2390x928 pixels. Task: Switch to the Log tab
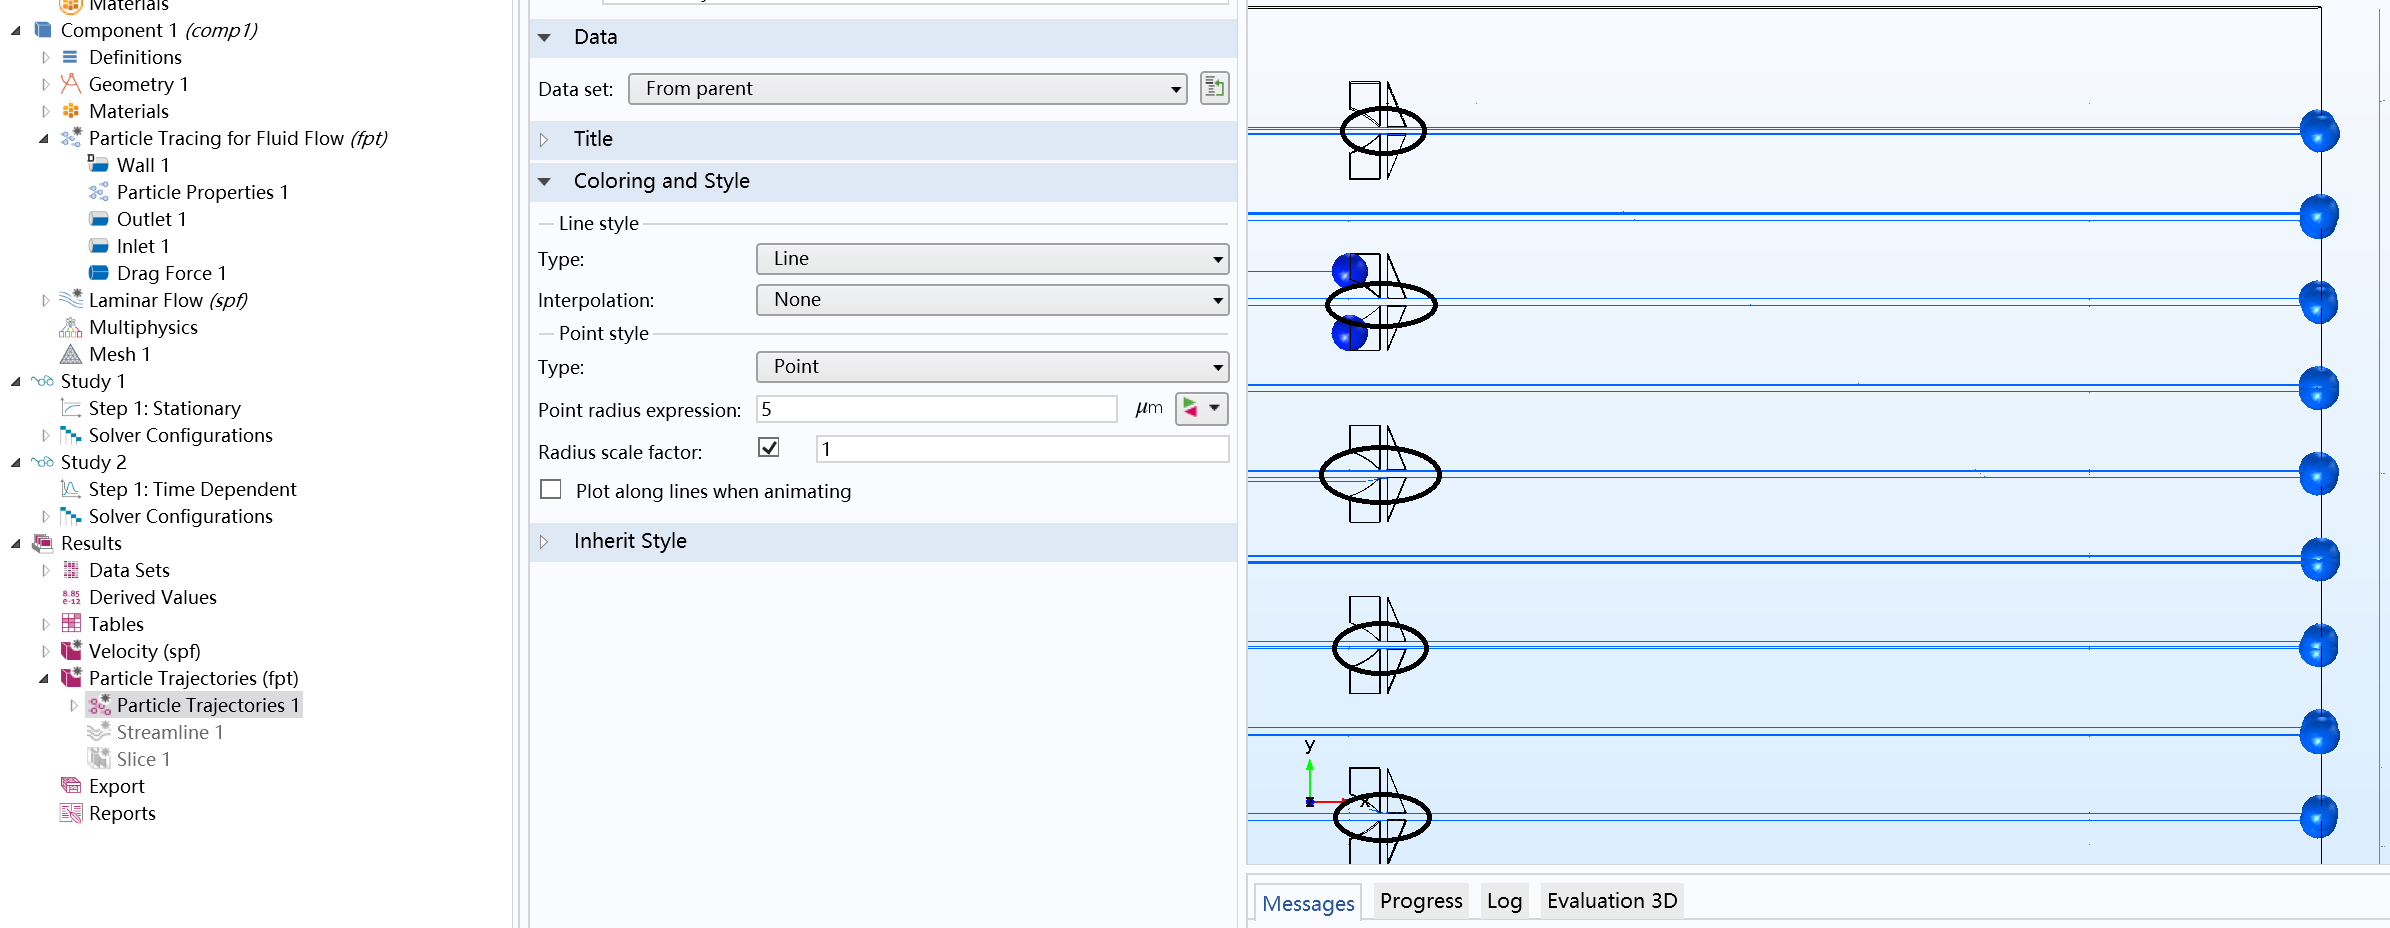coord(1503,901)
